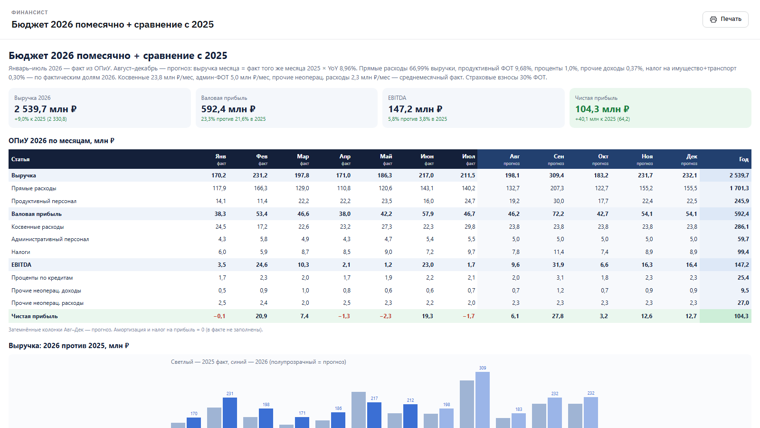Select the Янв column header
760x428 pixels.
[x=221, y=159]
